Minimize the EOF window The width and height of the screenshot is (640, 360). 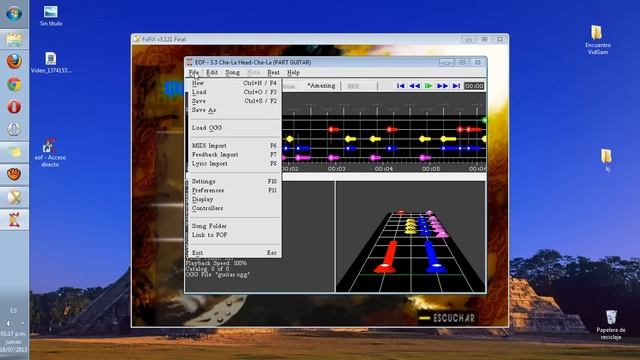447,62
